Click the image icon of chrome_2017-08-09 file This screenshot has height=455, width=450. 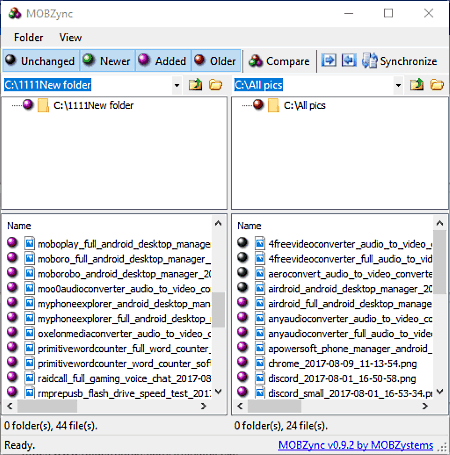260,363
